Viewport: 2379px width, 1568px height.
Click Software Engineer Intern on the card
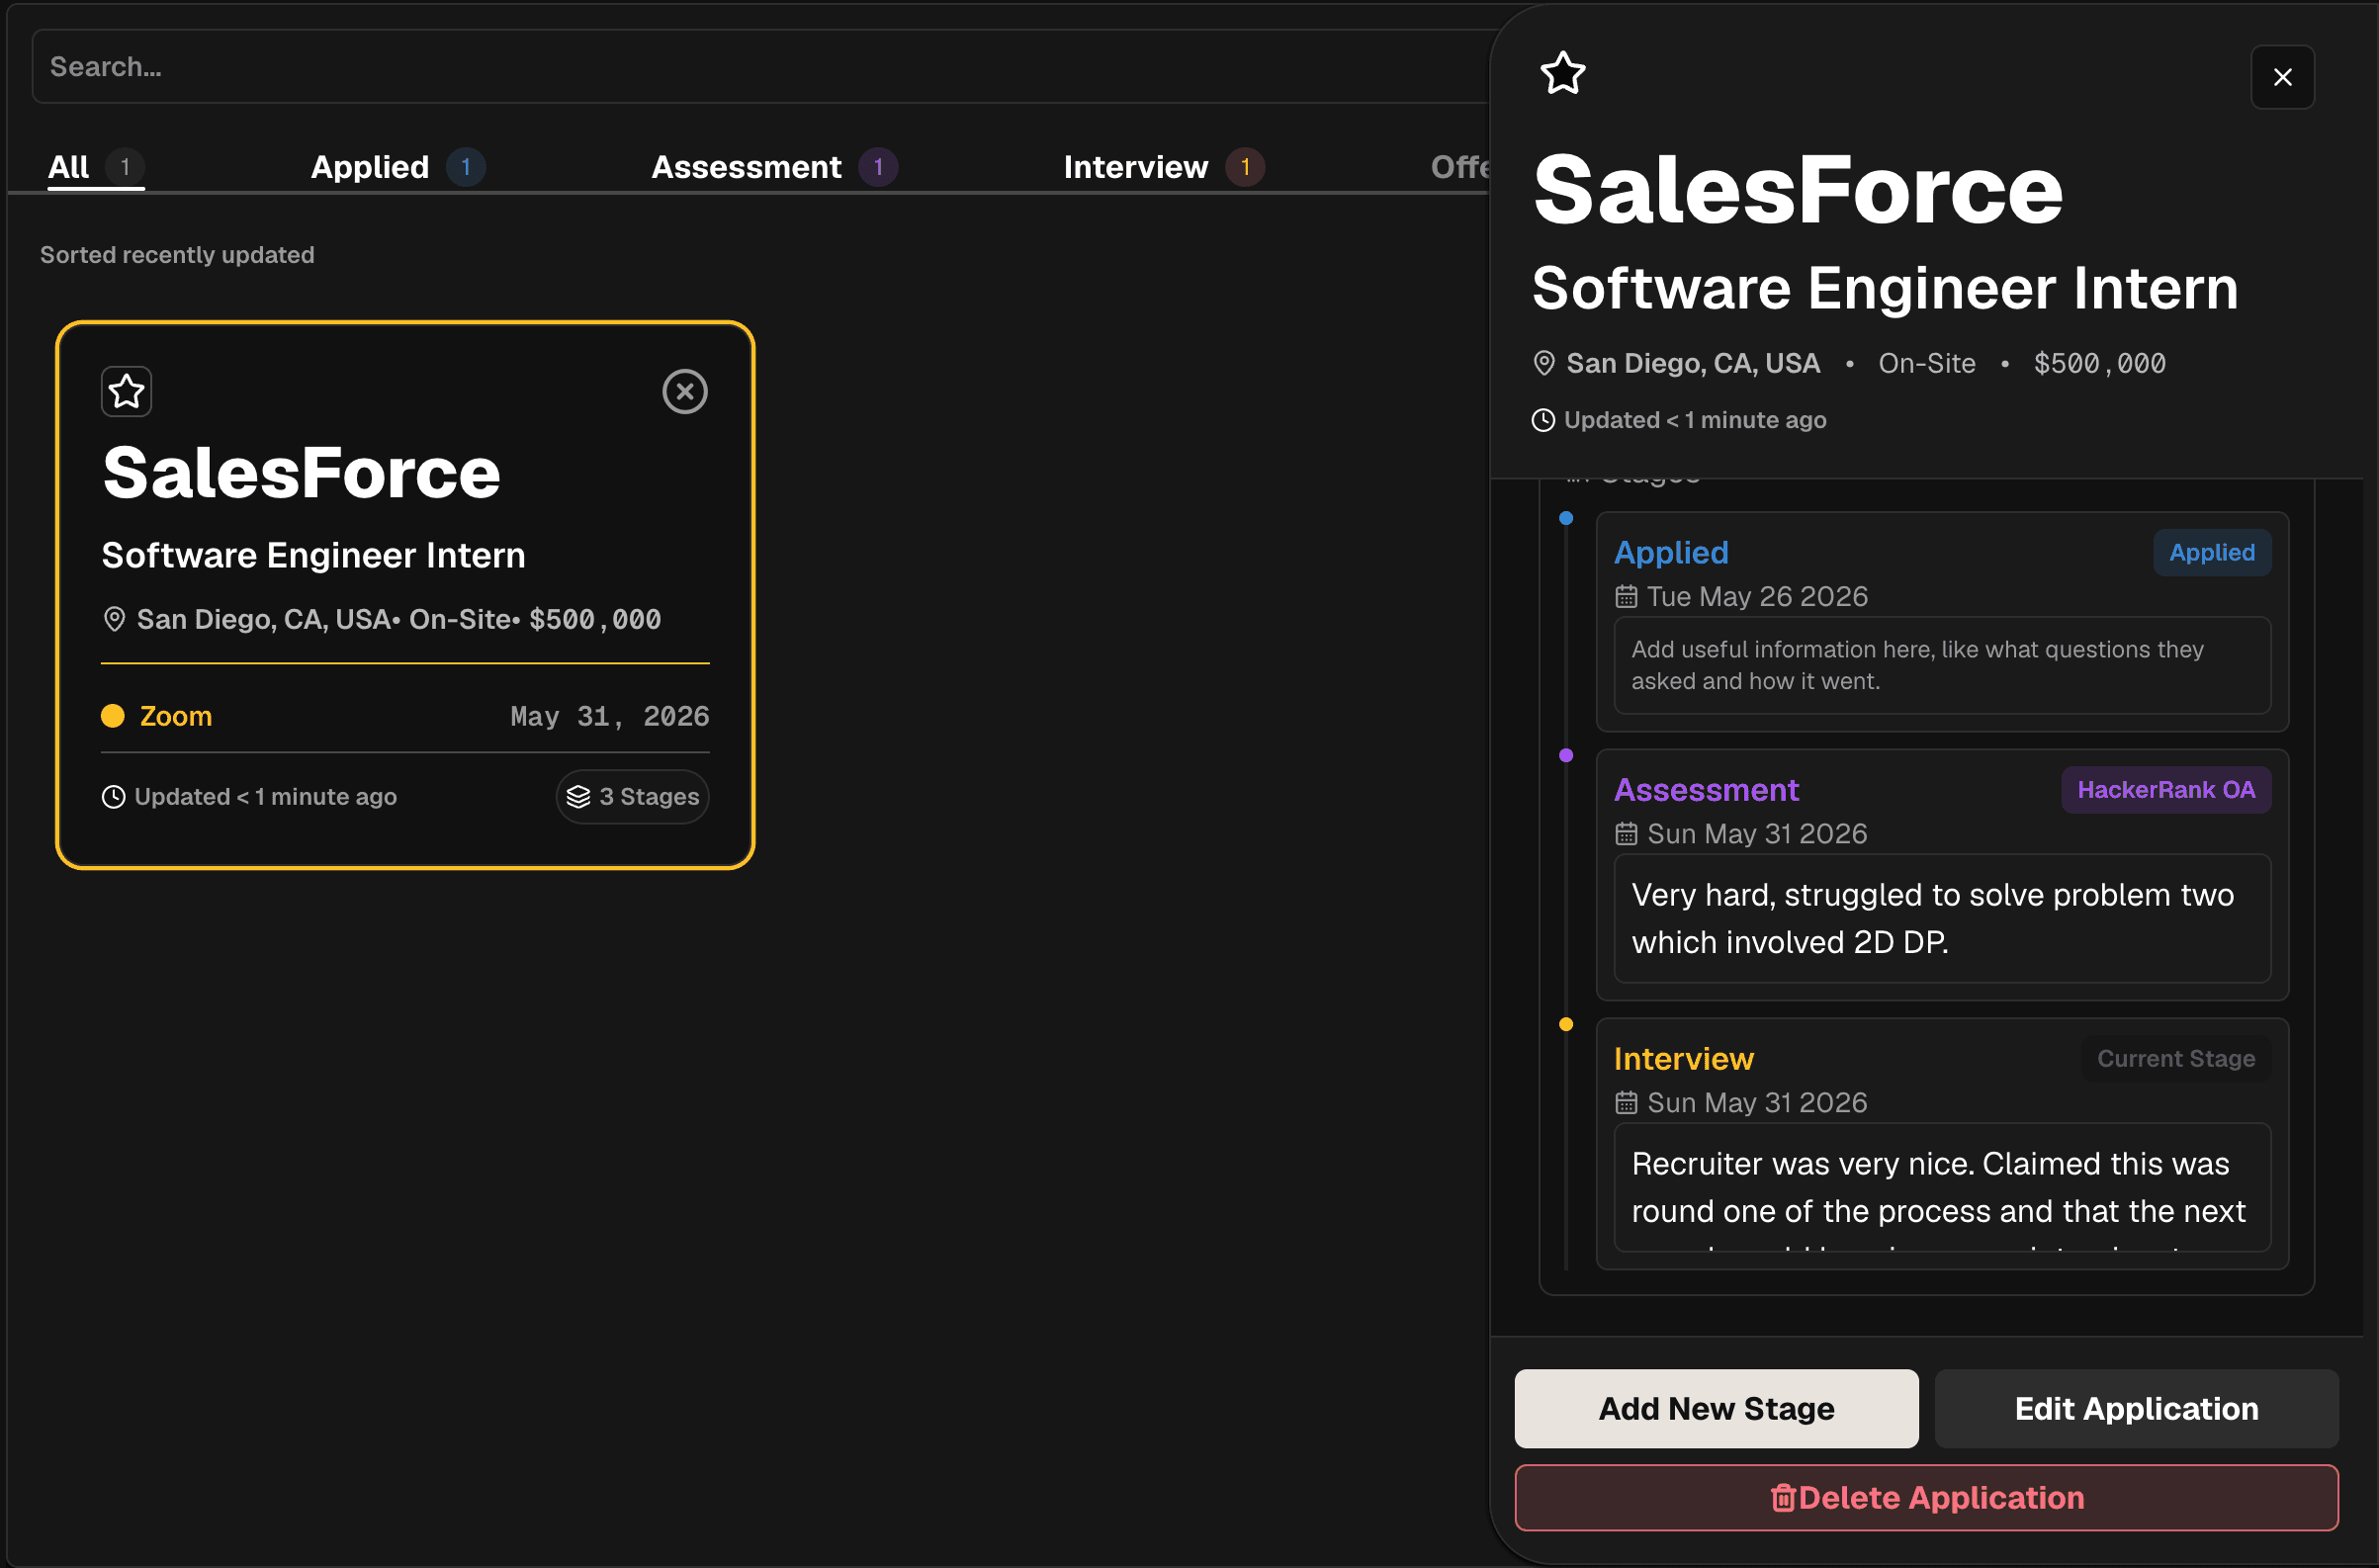[x=314, y=555]
